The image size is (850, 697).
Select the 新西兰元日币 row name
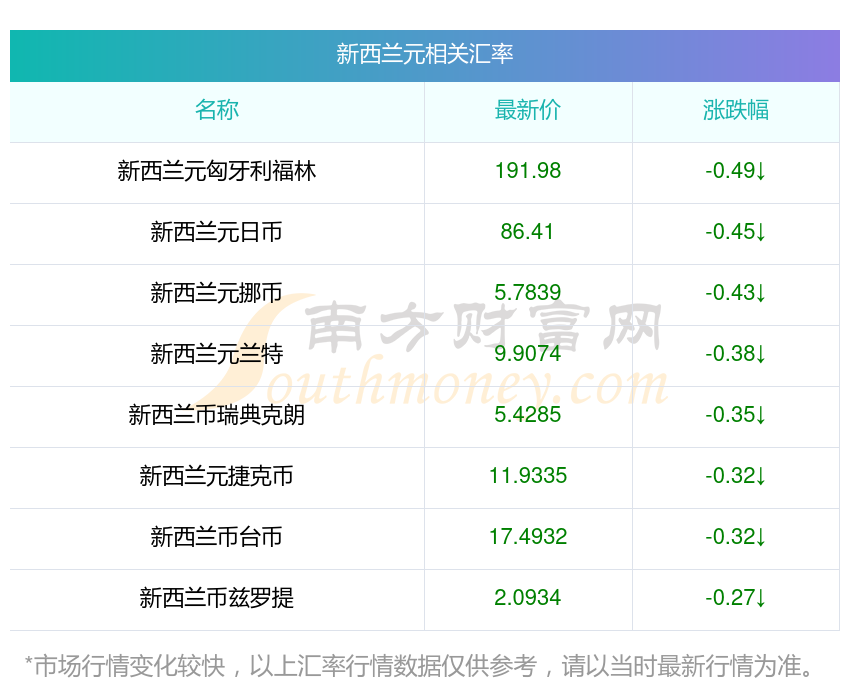[217, 232]
